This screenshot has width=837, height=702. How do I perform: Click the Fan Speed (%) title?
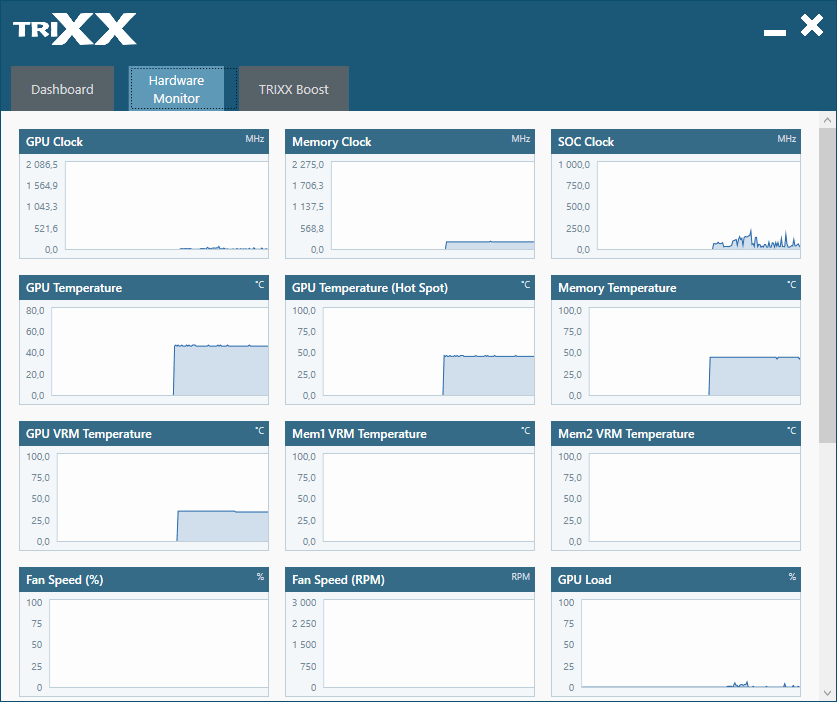[x=65, y=580]
